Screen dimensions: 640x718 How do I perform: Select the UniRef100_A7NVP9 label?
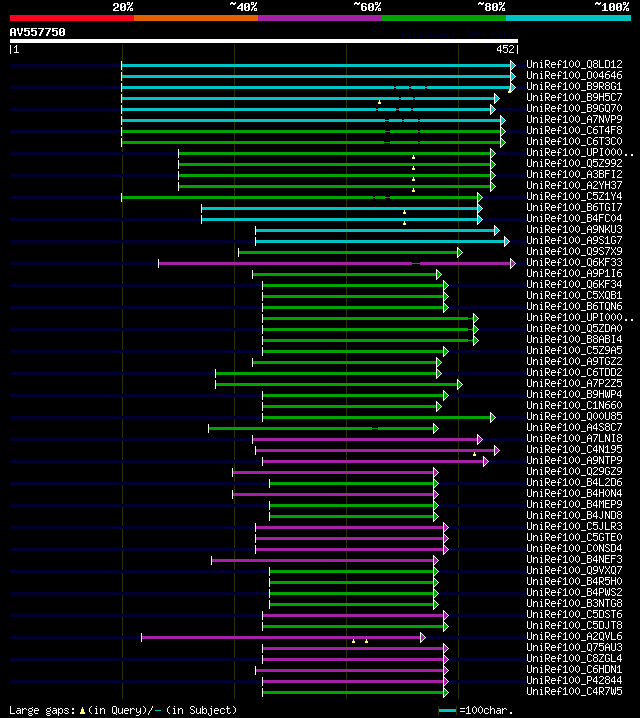point(574,120)
